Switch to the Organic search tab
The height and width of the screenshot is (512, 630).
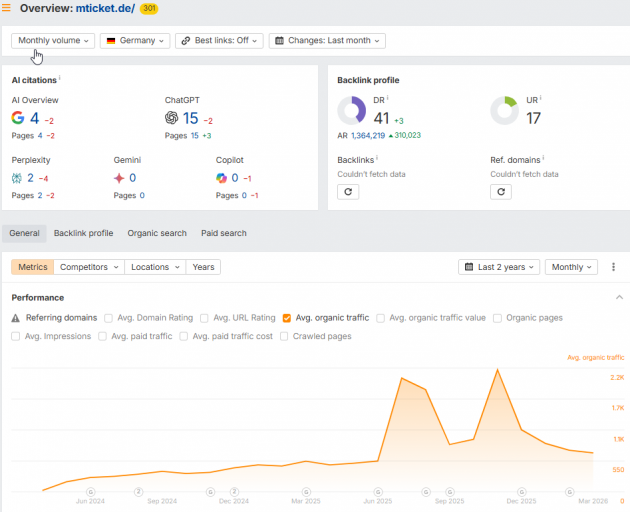coord(157,233)
